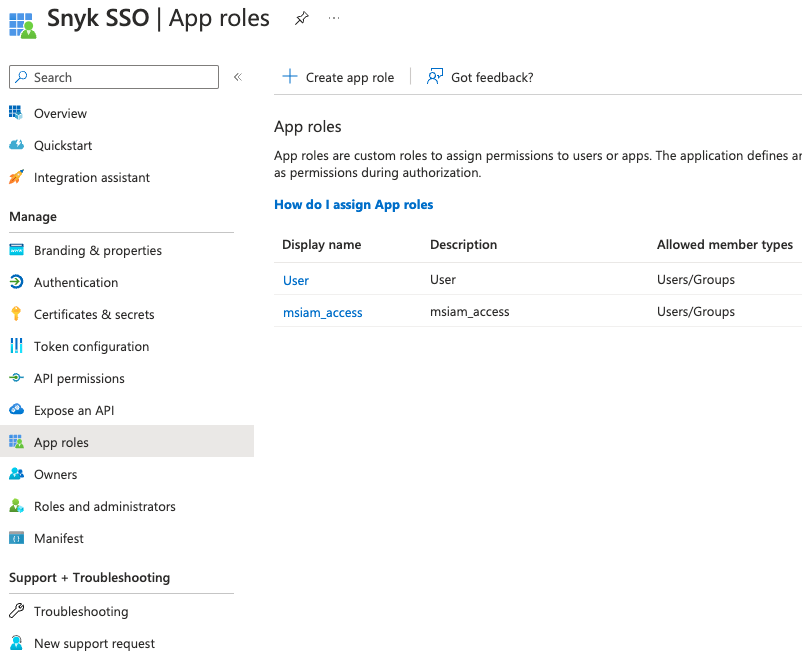
Task: Click the magnifier icon in Search box
Action: tap(21, 77)
